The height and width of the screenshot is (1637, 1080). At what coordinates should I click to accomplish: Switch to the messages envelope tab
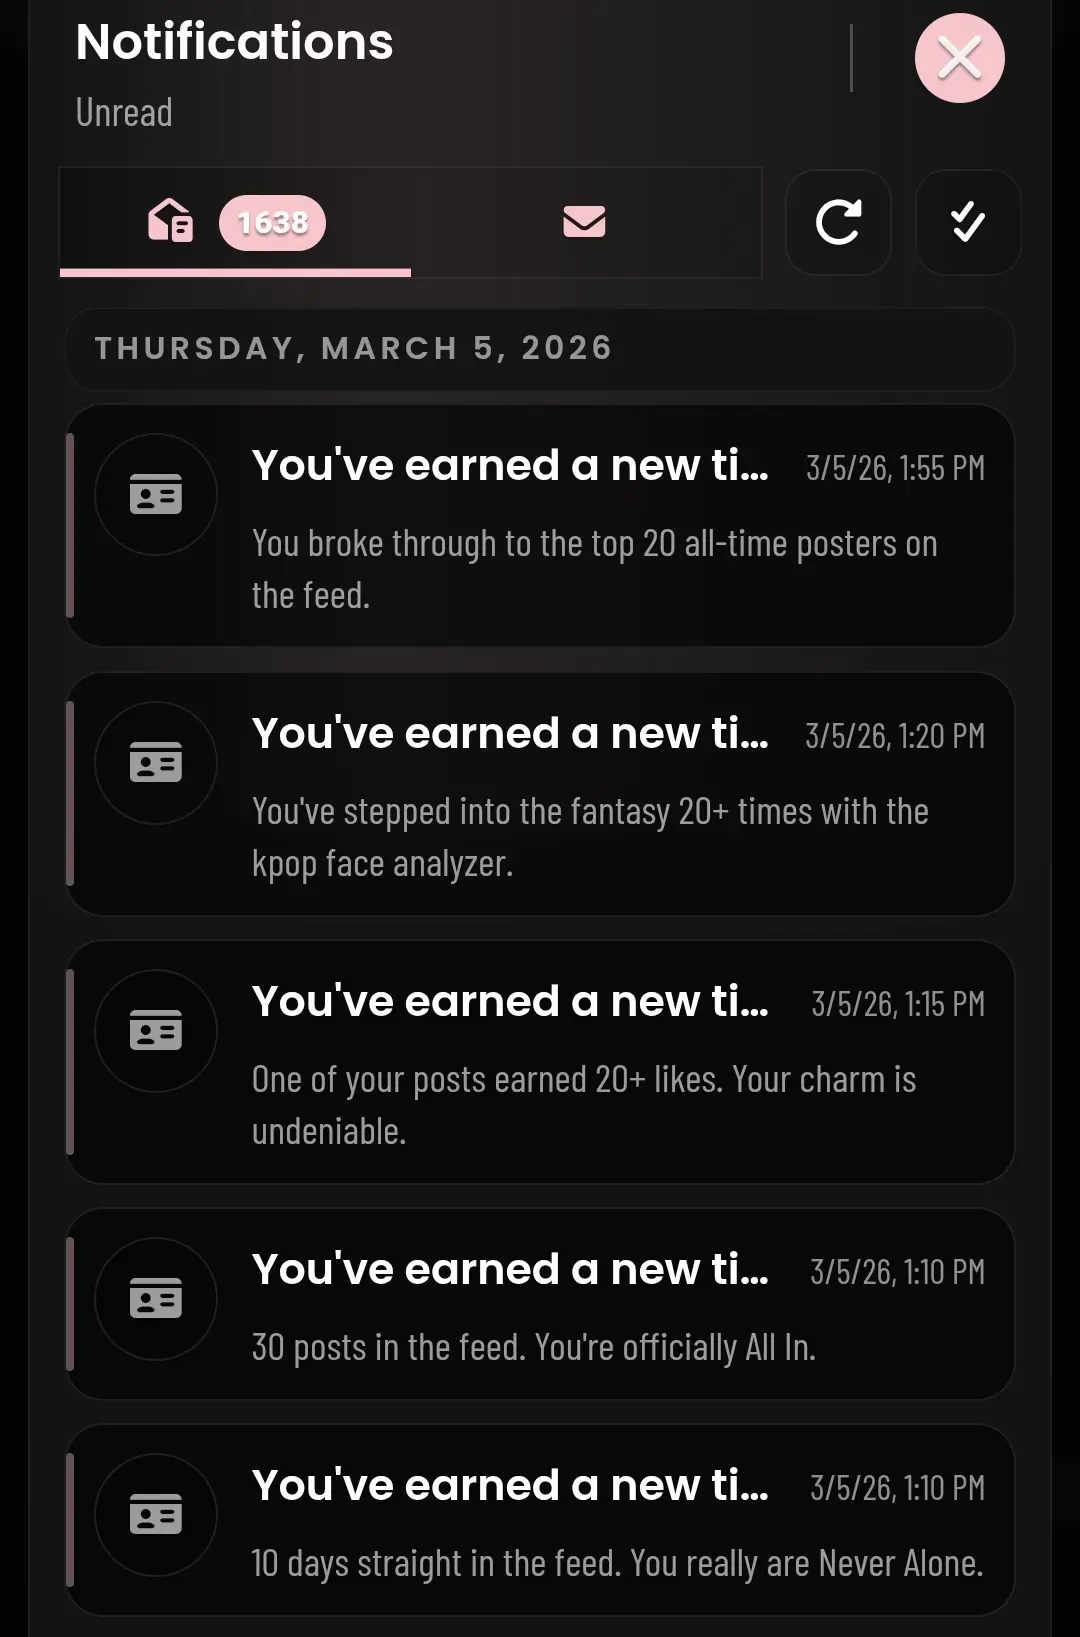[x=585, y=222]
